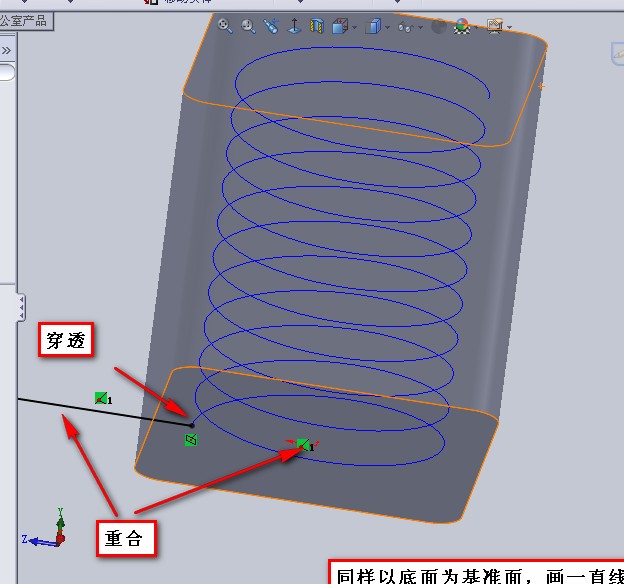The width and height of the screenshot is (624, 584).
Task: Expand the View Settings dropdown arrow
Action: (x=509, y=28)
